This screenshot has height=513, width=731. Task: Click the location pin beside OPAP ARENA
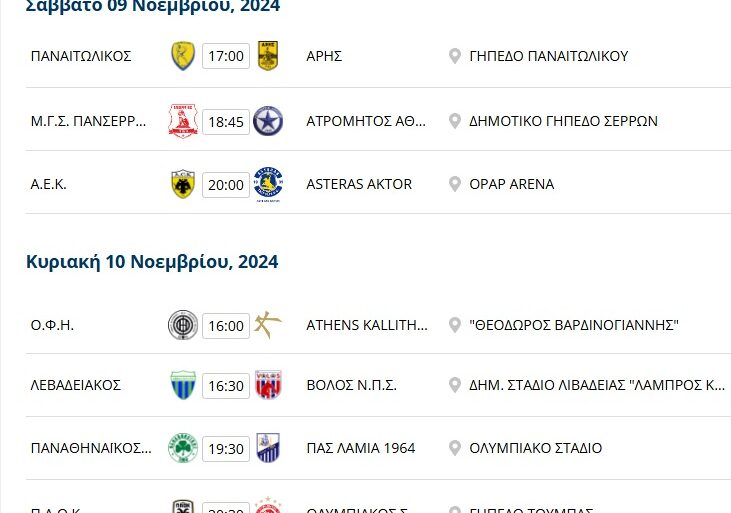(x=455, y=184)
